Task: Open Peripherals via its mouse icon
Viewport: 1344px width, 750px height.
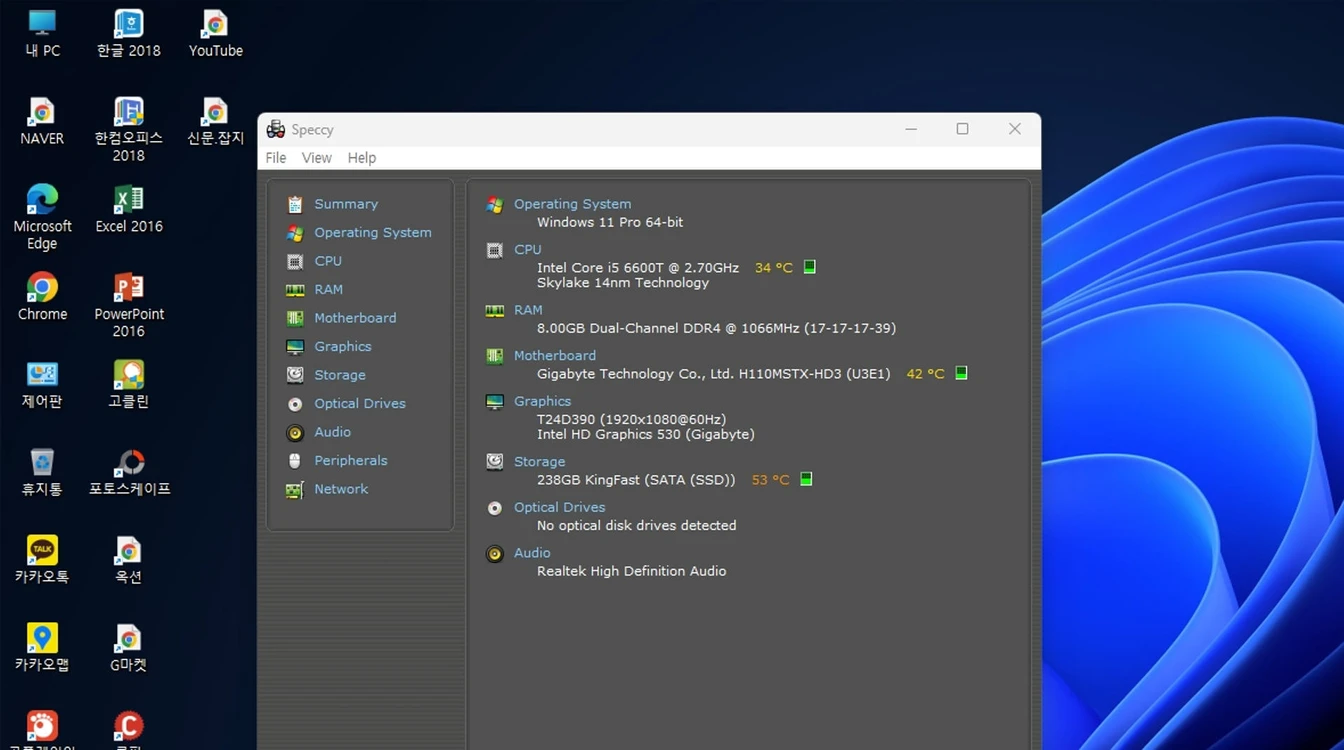Action: tap(295, 461)
